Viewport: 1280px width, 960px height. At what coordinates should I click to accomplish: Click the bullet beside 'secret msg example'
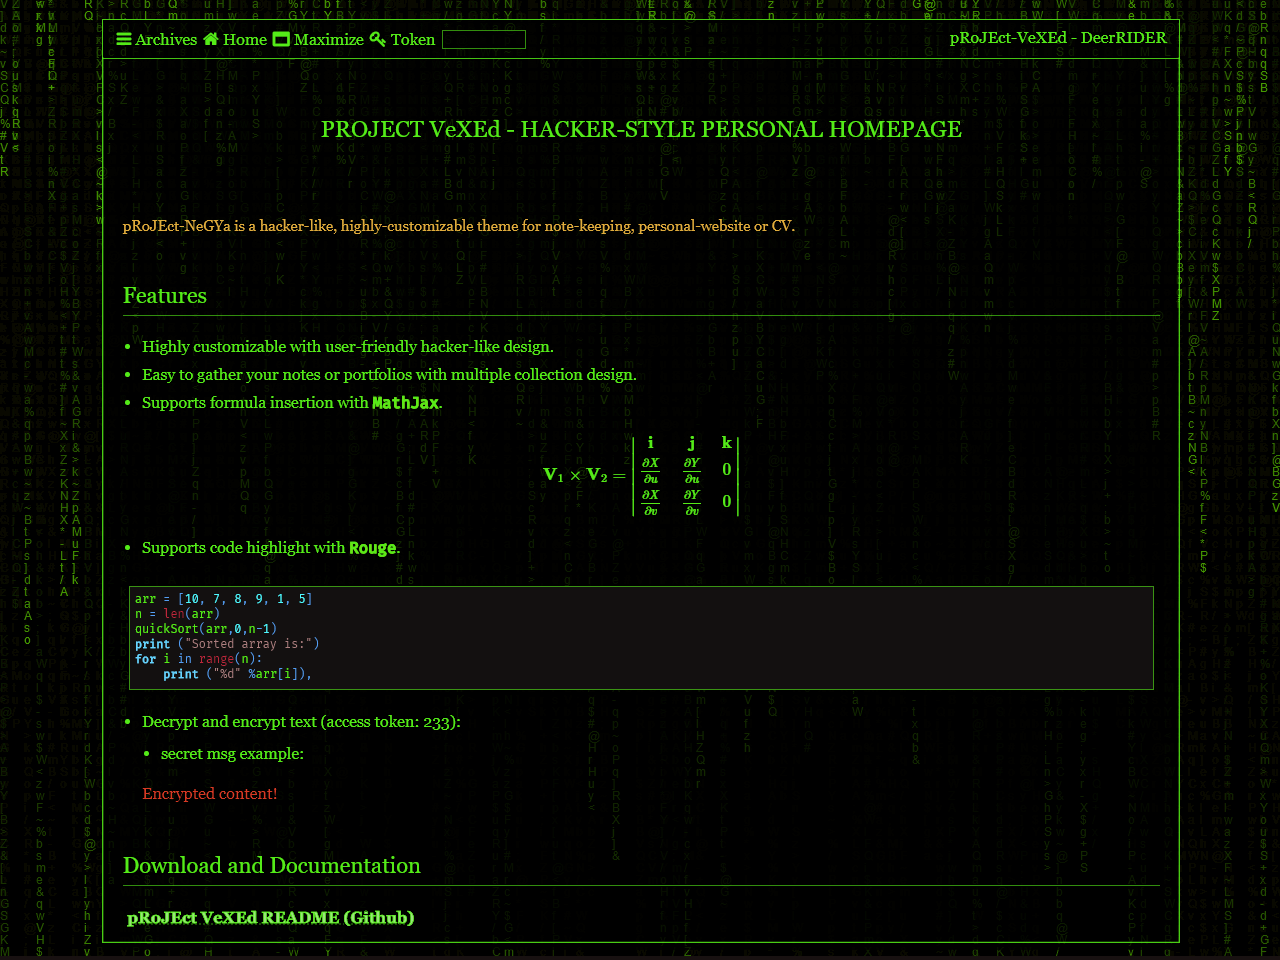(x=148, y=754)
